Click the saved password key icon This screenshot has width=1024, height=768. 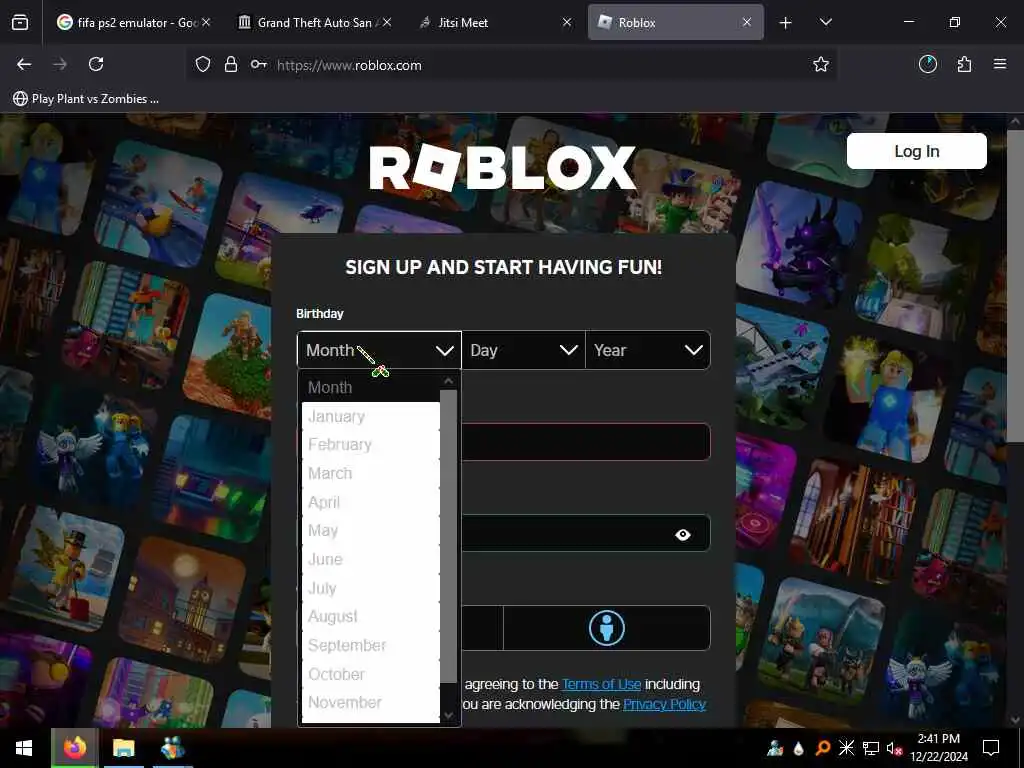click(x=259, y=65)
